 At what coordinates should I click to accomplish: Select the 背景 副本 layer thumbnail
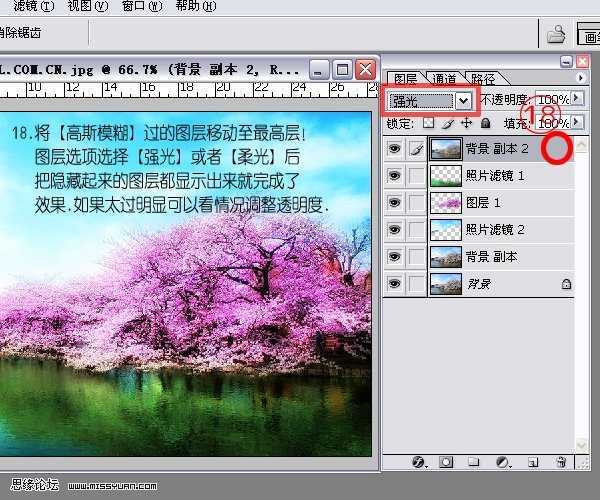click(446, 257)
